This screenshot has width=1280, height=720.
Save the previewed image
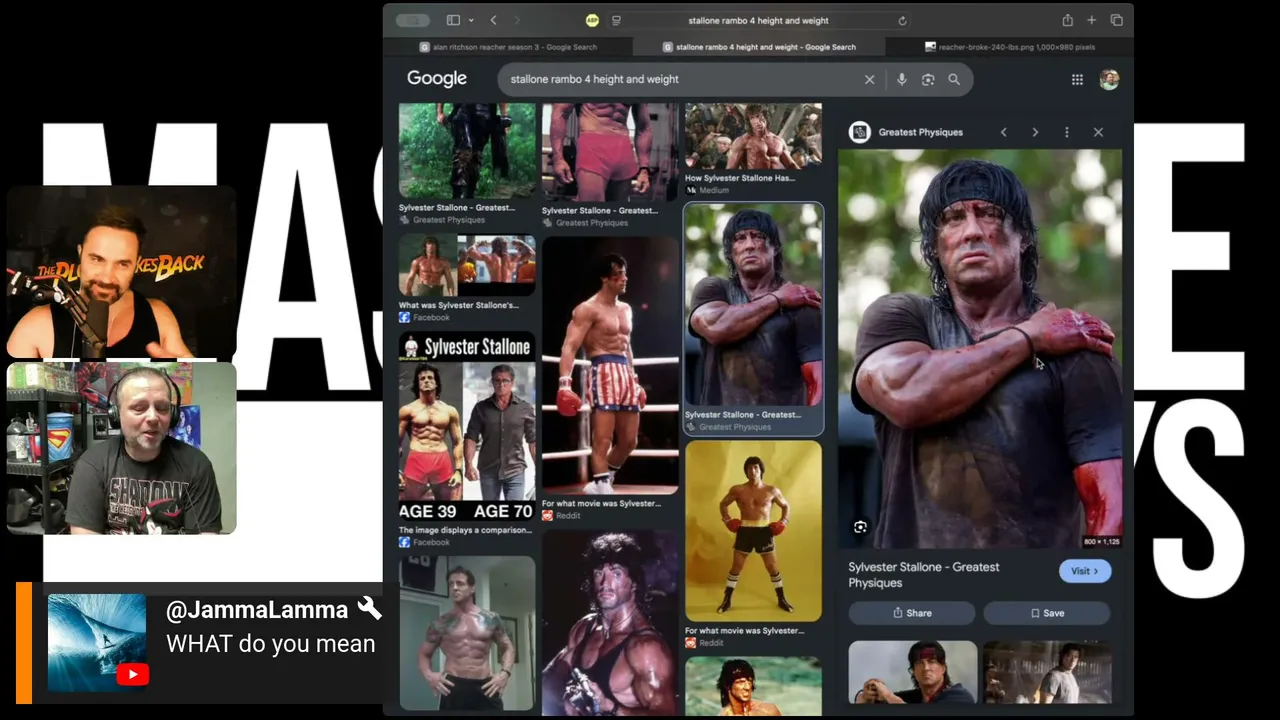click(1047, 613)
